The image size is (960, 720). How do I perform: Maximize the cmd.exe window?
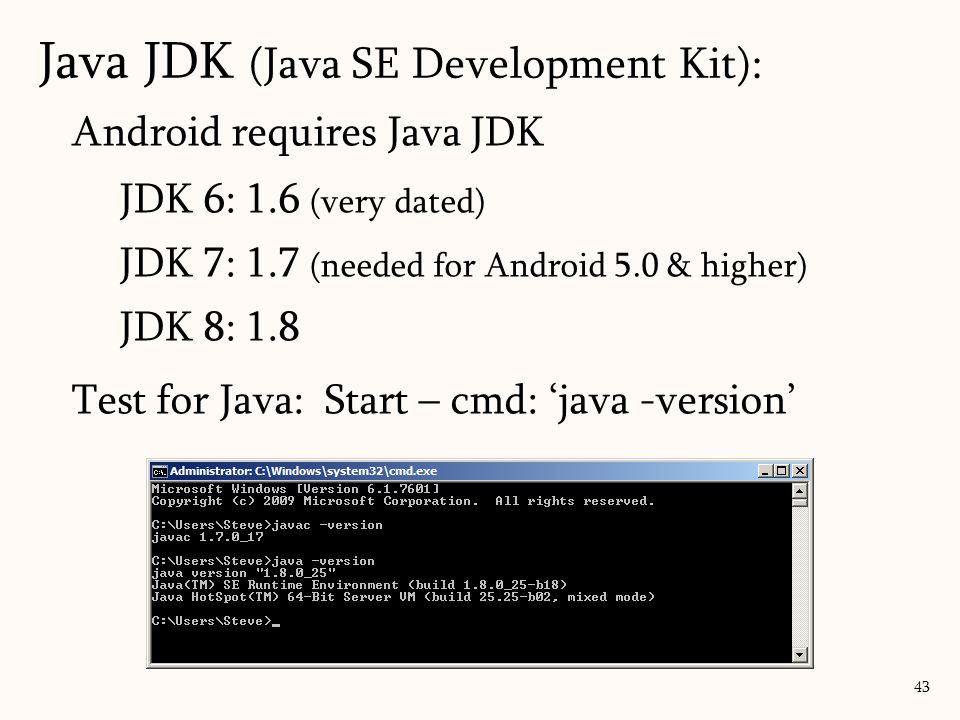(781, 471)
